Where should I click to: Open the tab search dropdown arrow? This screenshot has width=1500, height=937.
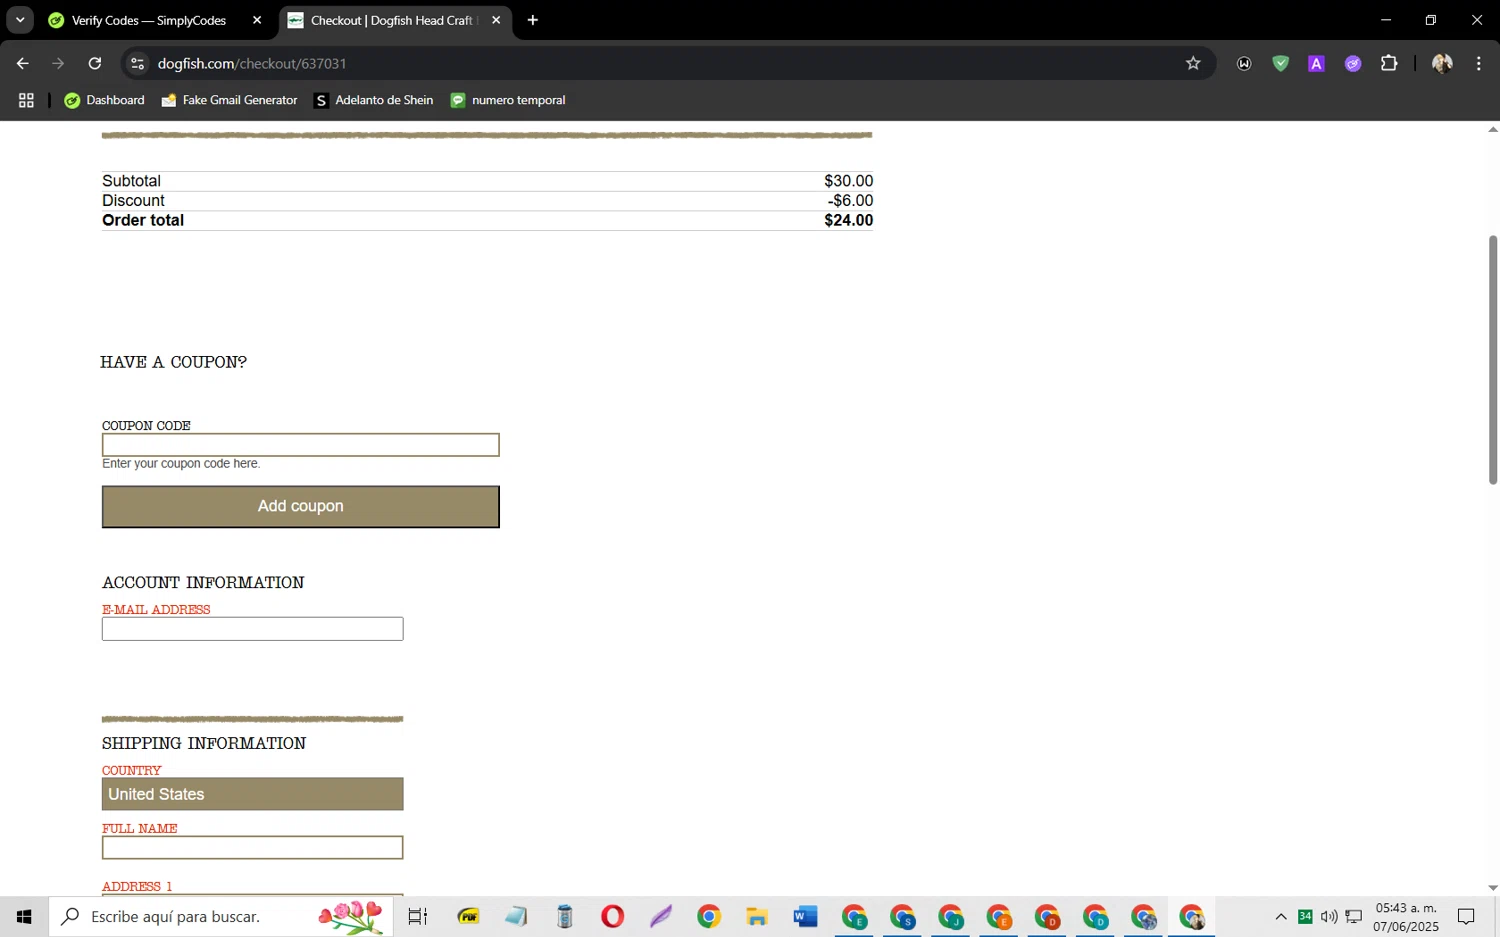[x=19, y=20]
